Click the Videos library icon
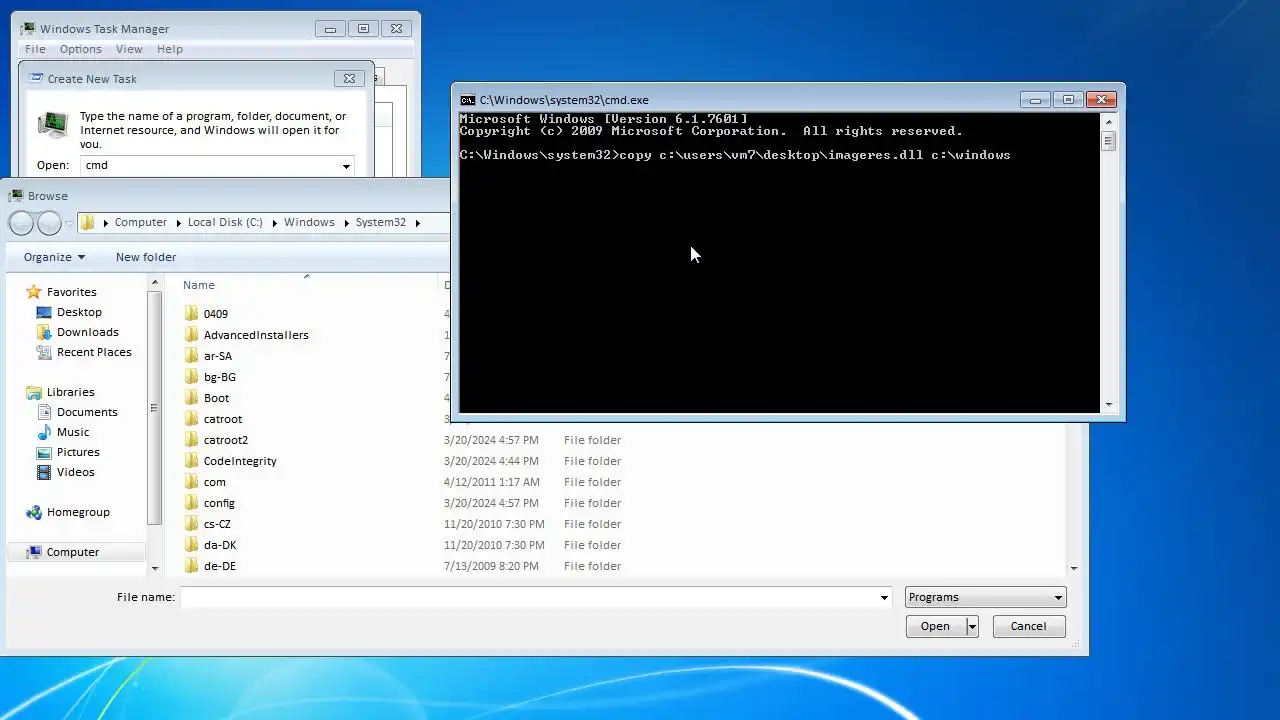The width and height of the screenshot is (1280, 720). (44, 472)
